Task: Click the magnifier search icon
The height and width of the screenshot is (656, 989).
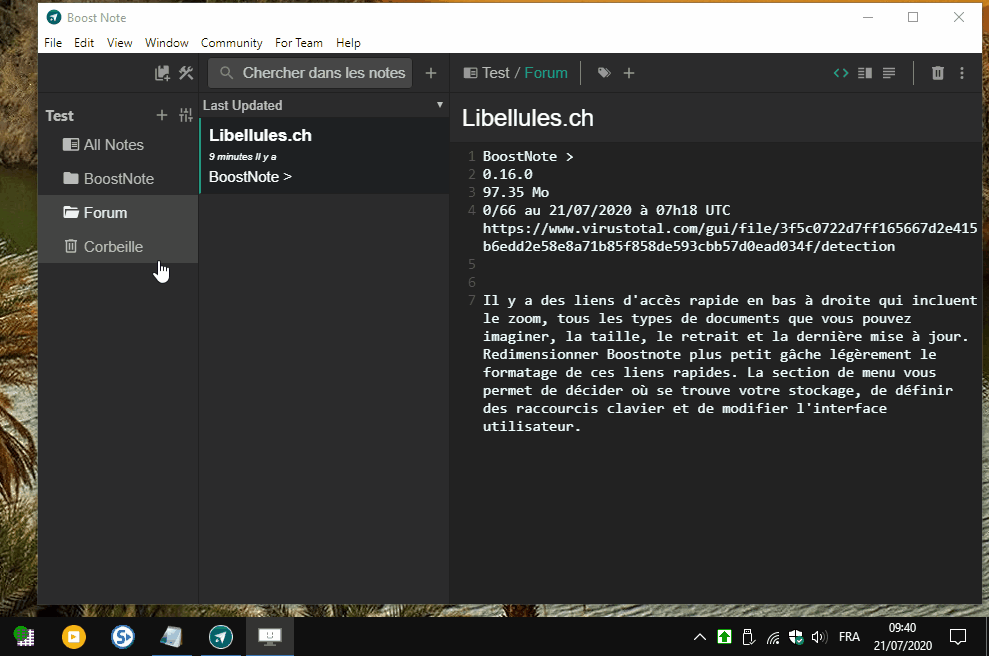Action: click(226, 73)
